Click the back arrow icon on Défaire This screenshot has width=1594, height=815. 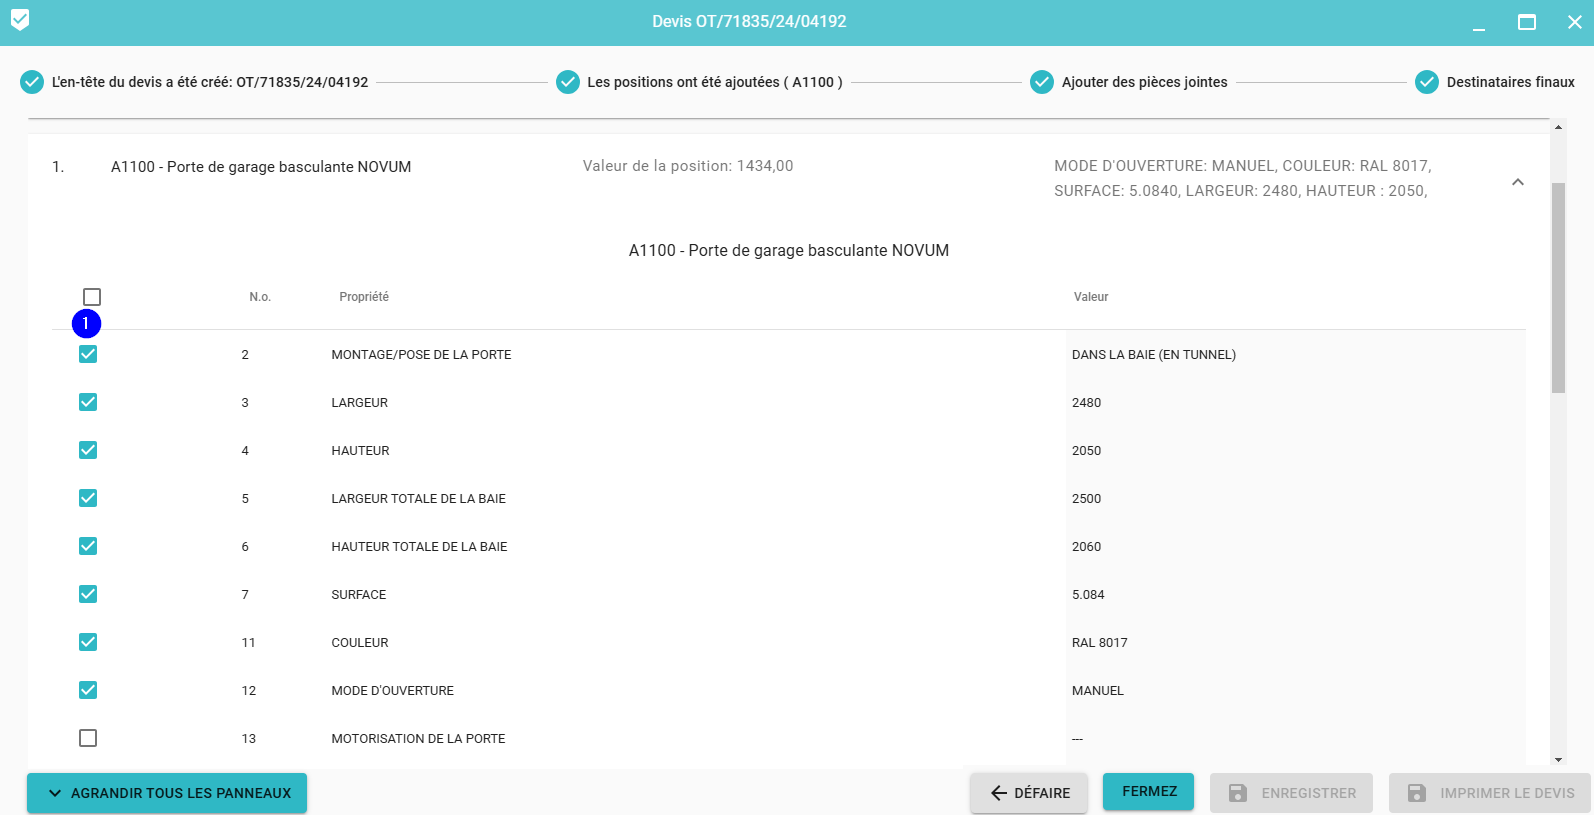[x=998, y=793]
